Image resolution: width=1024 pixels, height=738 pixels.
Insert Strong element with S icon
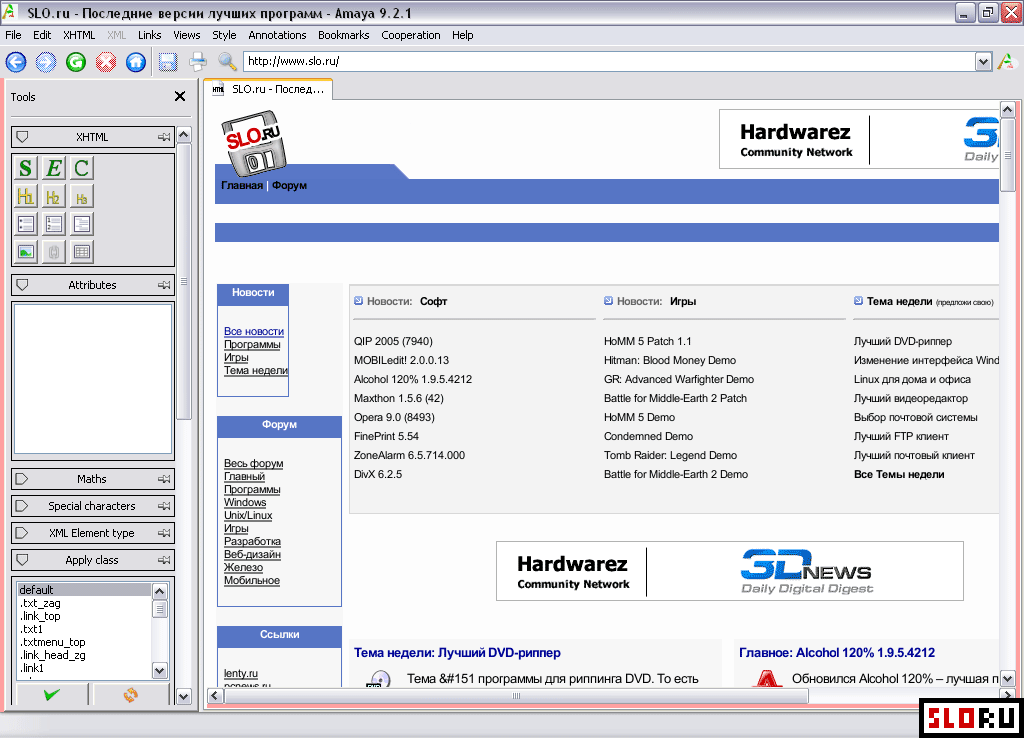25,168
